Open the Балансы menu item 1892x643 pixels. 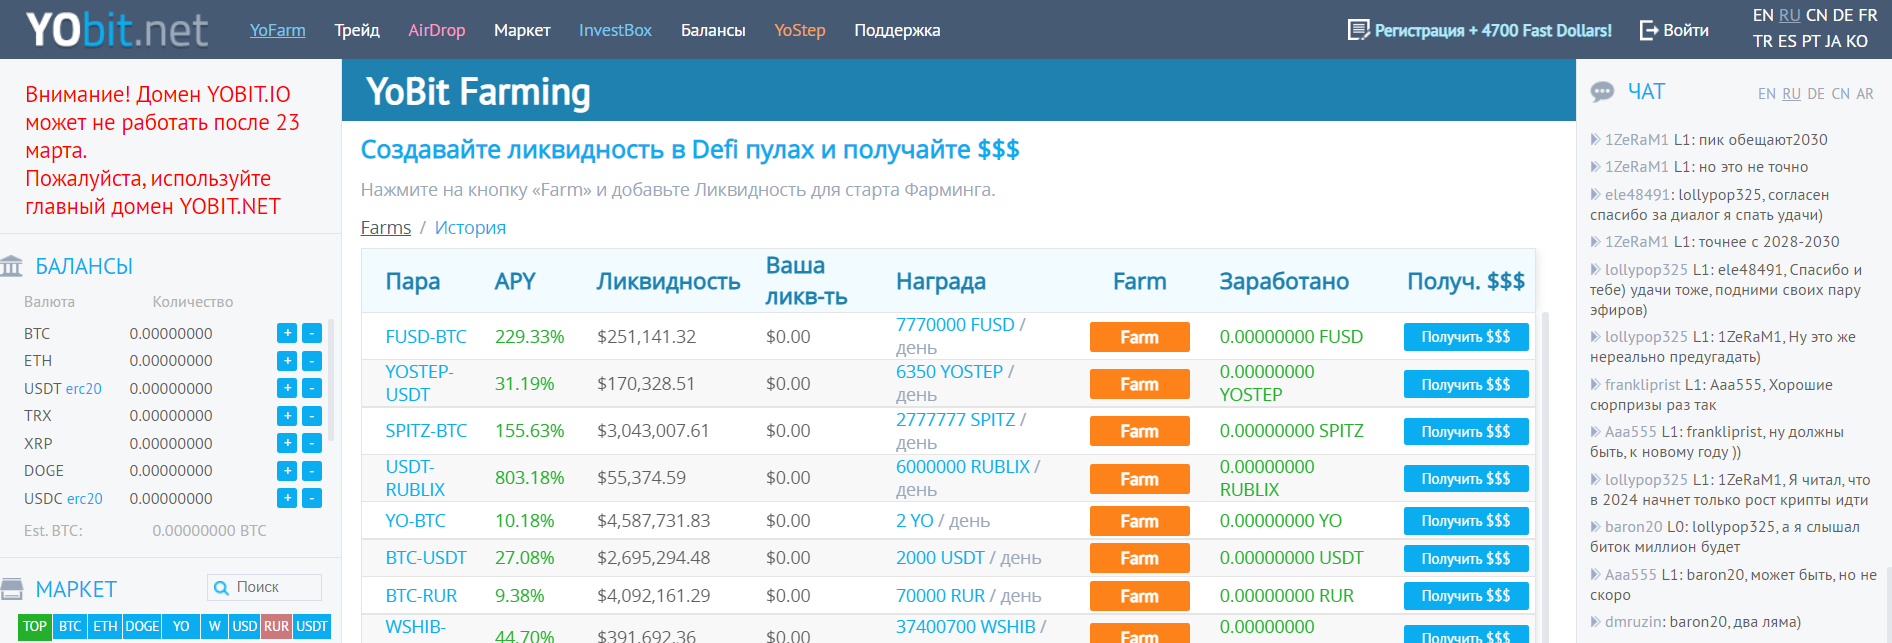pyautogui.click(x=713, y=30)
